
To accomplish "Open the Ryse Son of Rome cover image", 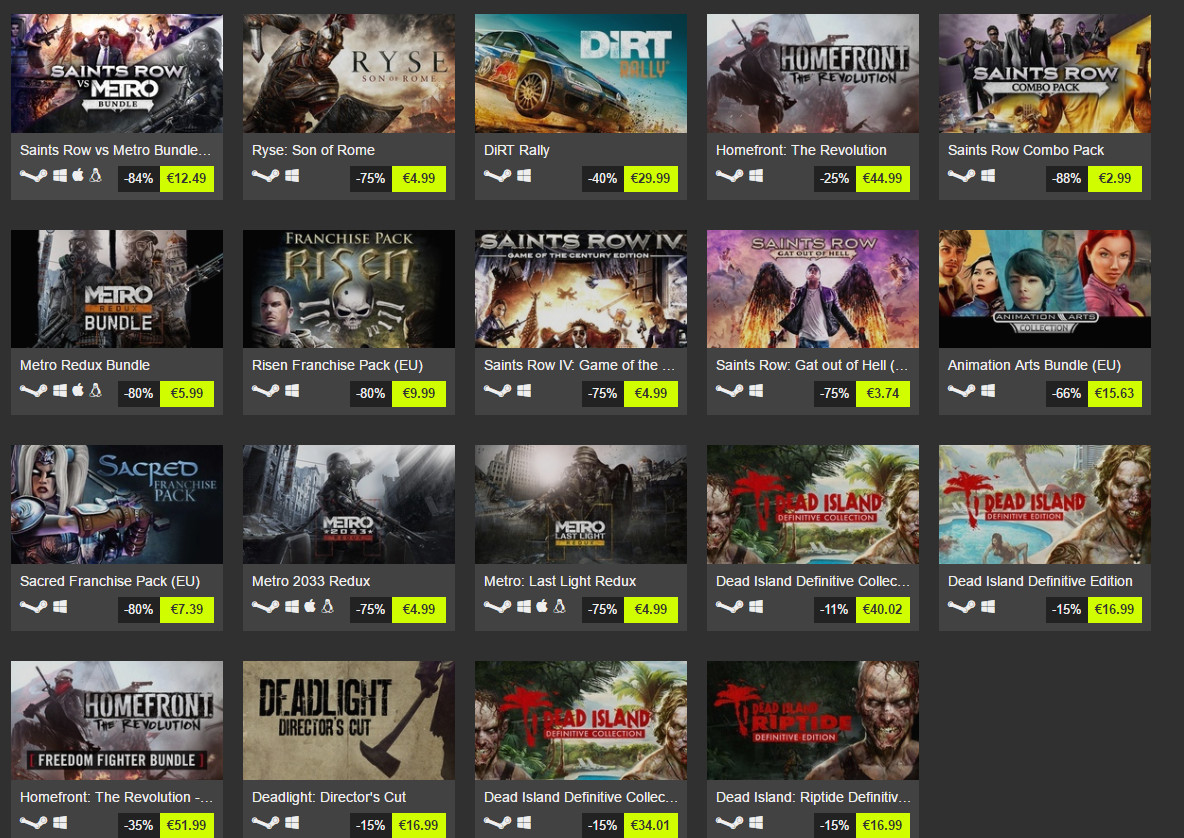I will coord(349,73).
